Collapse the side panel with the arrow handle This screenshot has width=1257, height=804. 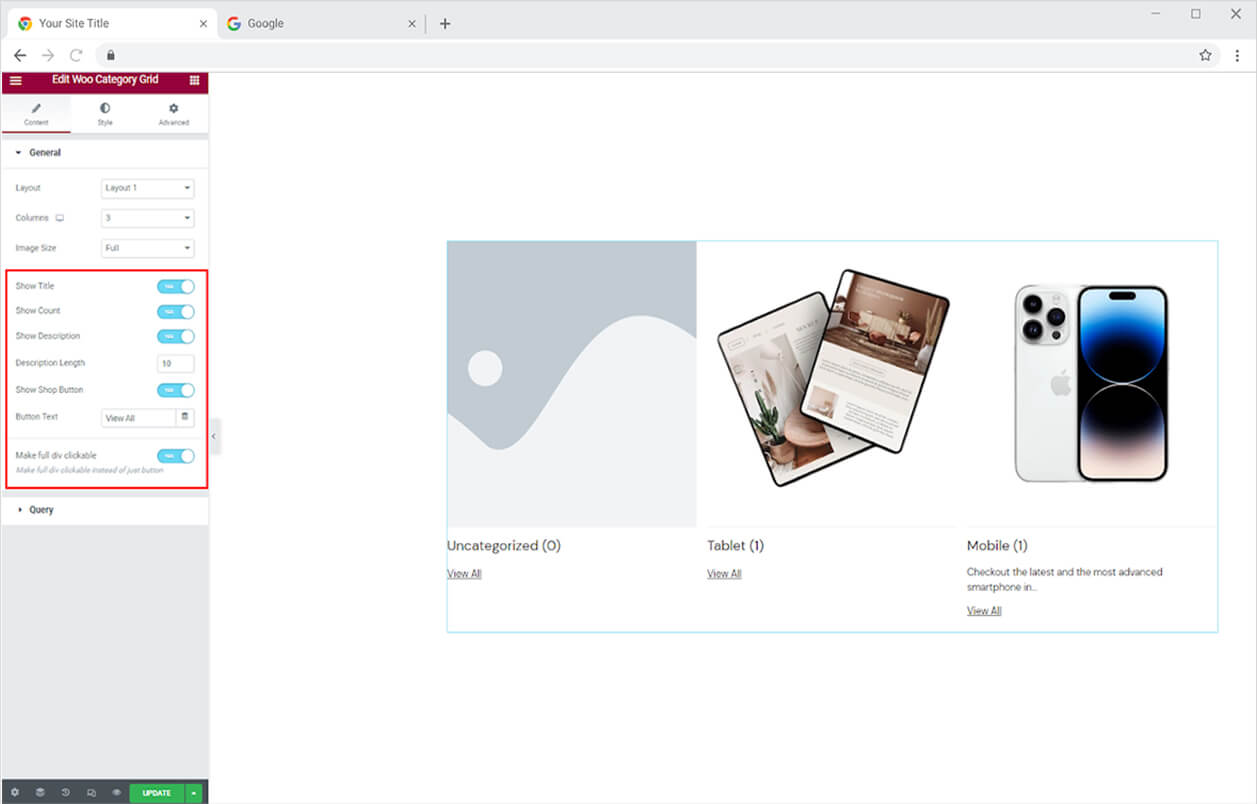pyautogui.click(x=214, y=437)
